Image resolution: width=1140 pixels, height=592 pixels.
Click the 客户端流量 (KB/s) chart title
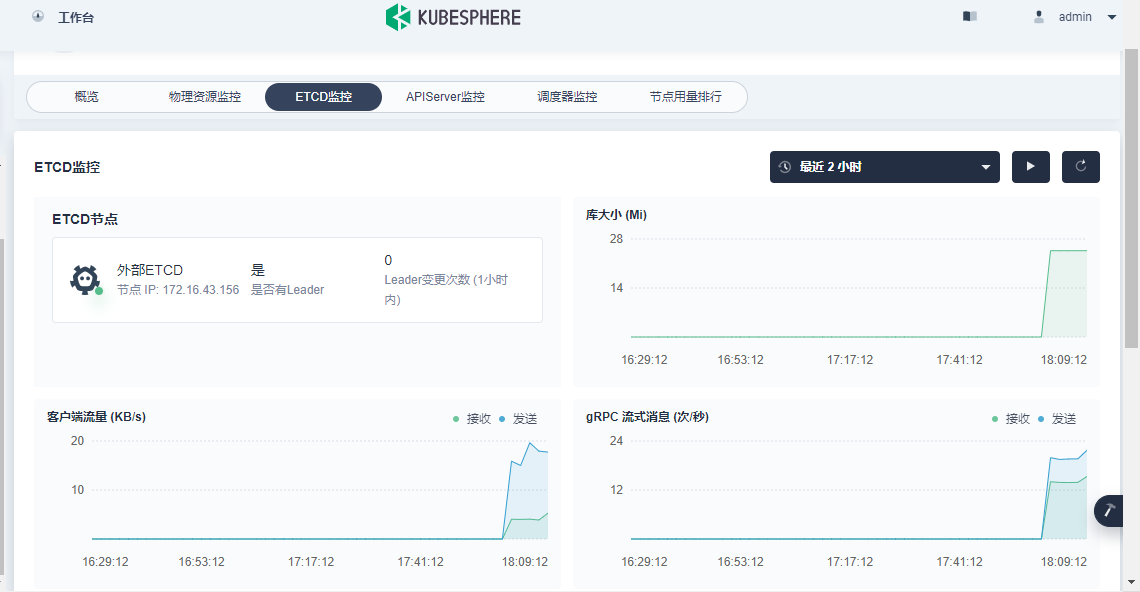coord(97,417)
